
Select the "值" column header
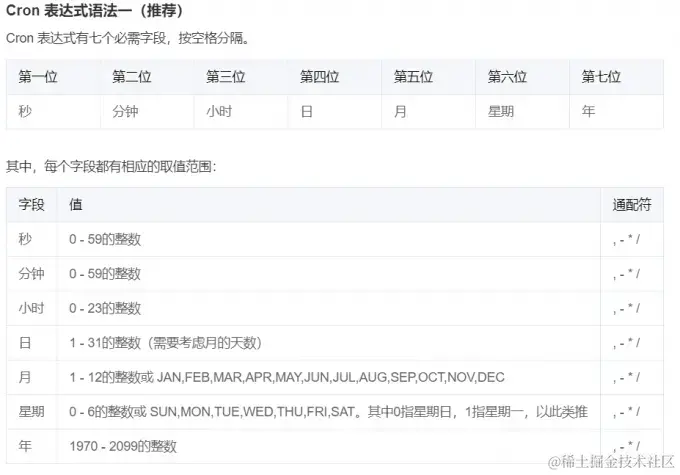(329, 204)
